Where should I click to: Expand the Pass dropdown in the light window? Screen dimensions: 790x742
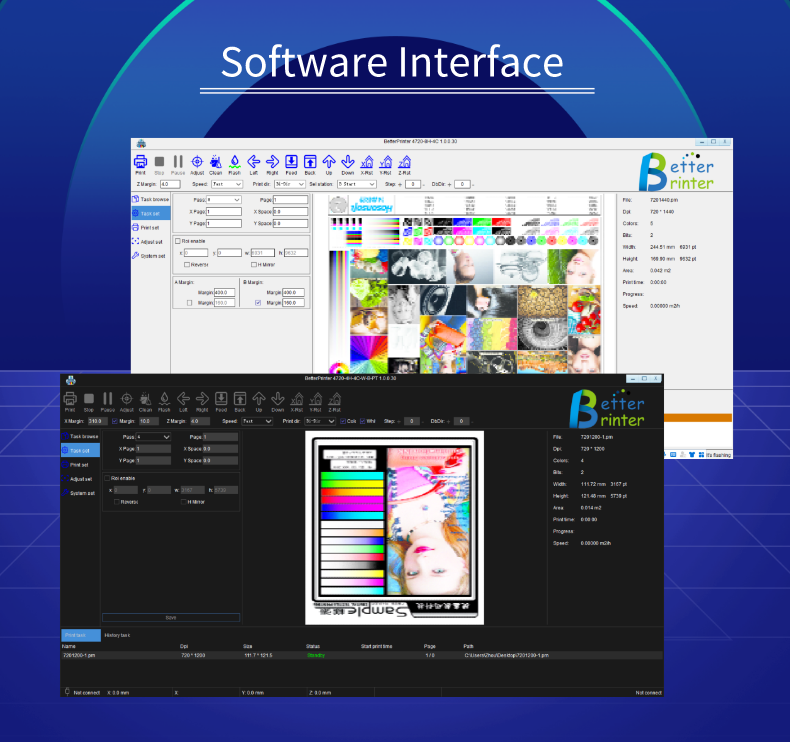click(223, 200)
